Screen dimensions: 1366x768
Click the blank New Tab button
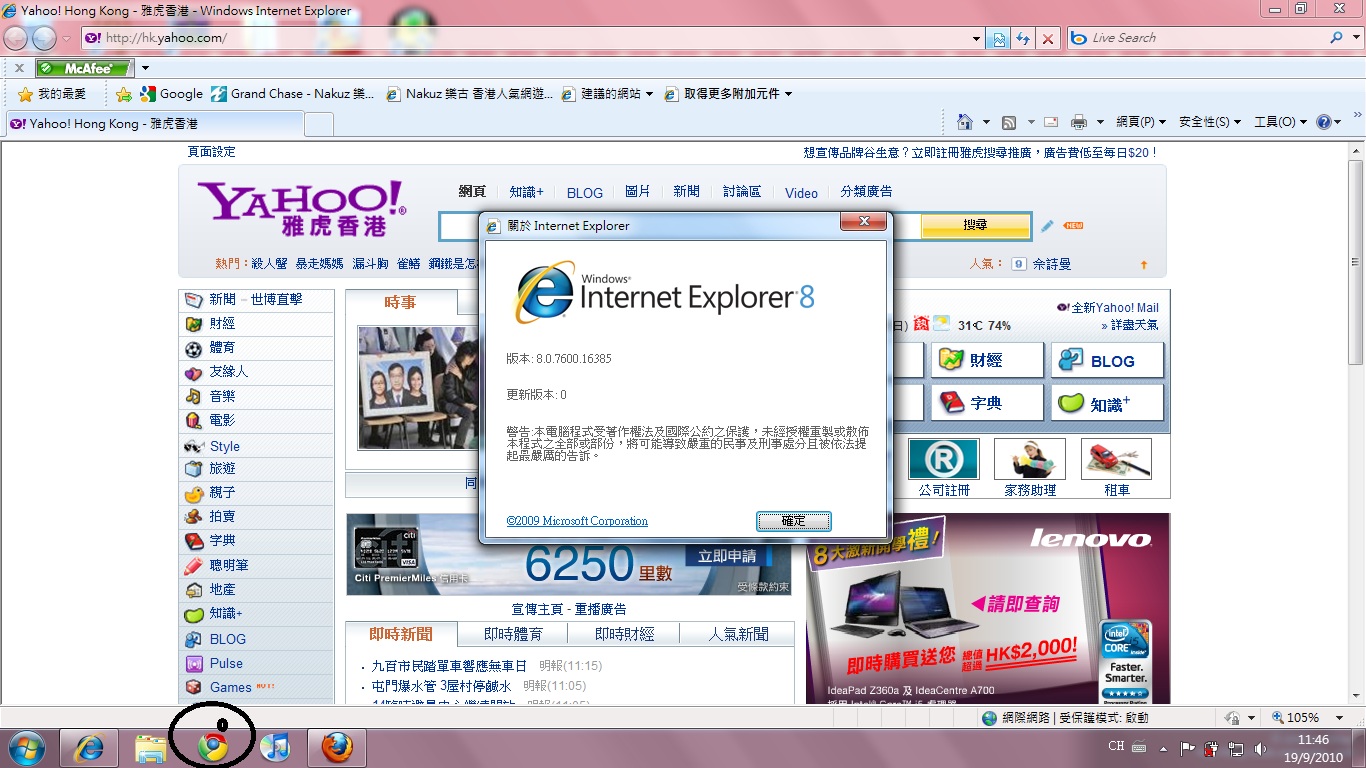point(319,124)
